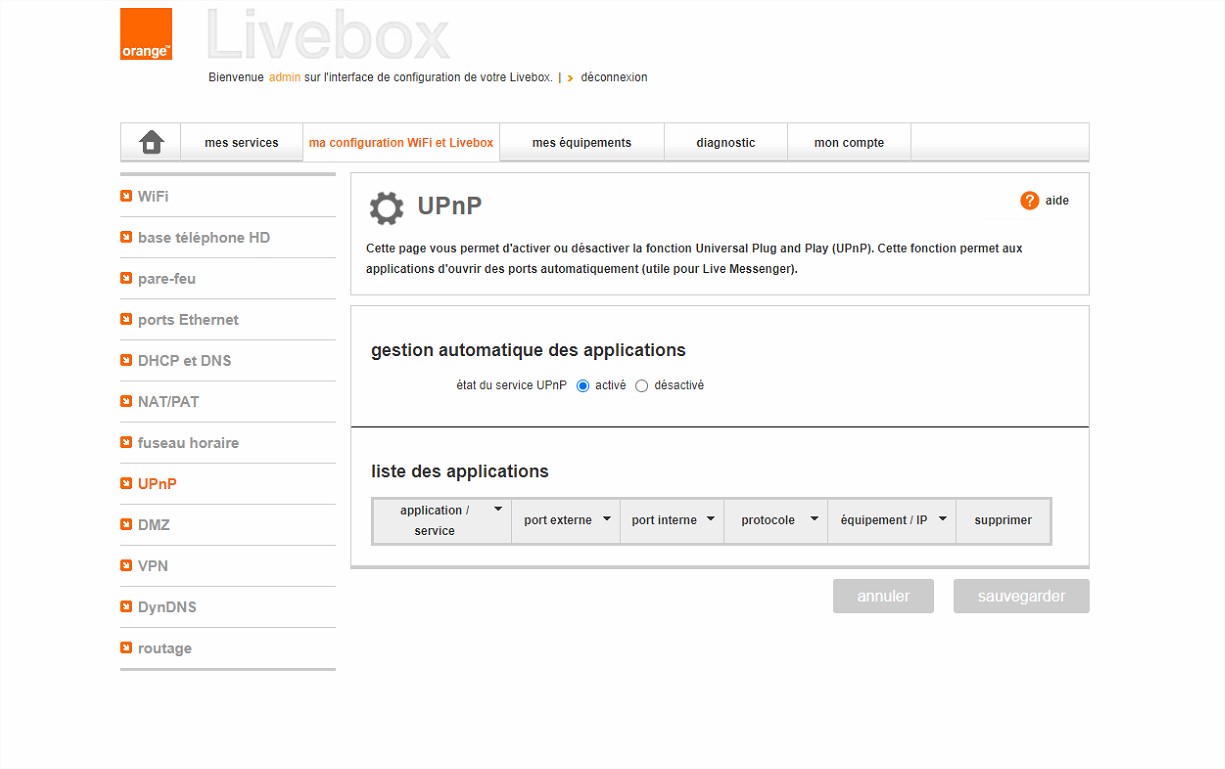The image size is (1225, 769).
Task: Click the arrow icon beside fuseau horaire
Action: pyautogui.click(x=126, y=442)
